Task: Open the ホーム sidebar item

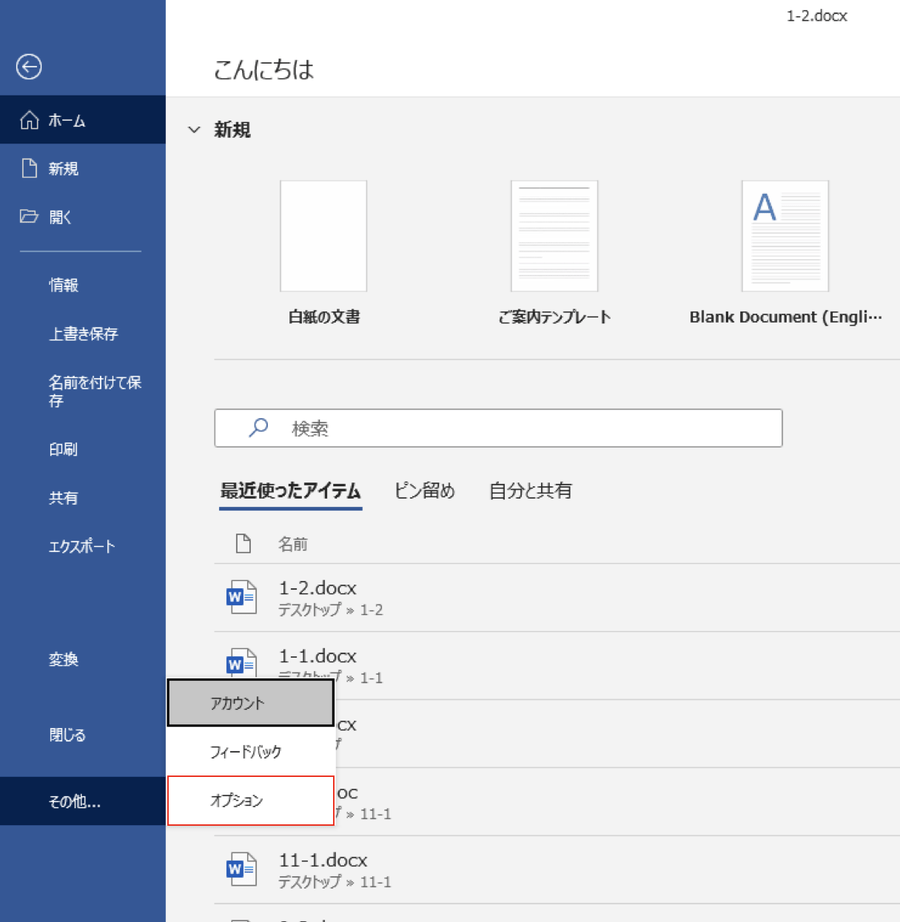Action: coord(83,120)
